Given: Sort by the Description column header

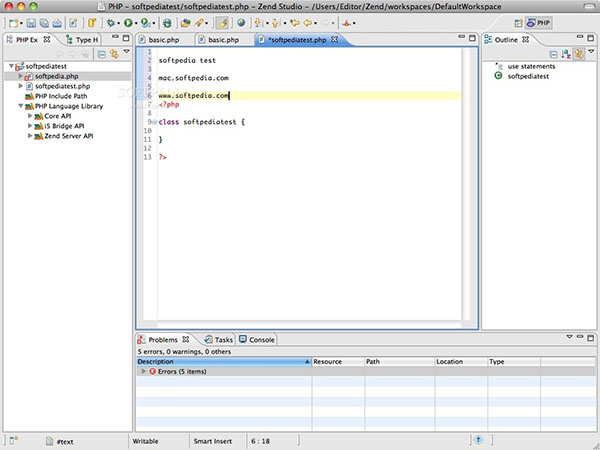Looking at the screenshot, I should (224, 362).
